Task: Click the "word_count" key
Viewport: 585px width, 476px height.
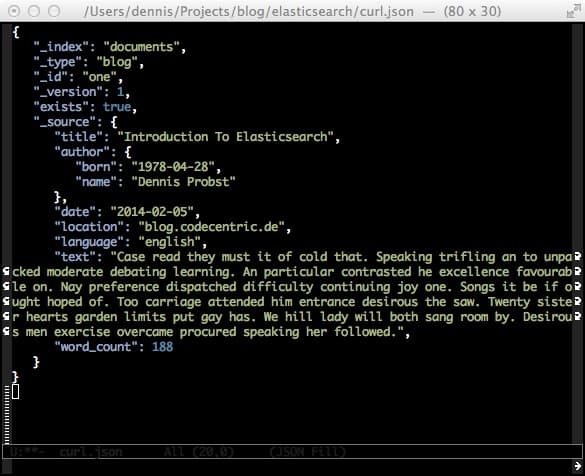Action: (x=96, y=347)
